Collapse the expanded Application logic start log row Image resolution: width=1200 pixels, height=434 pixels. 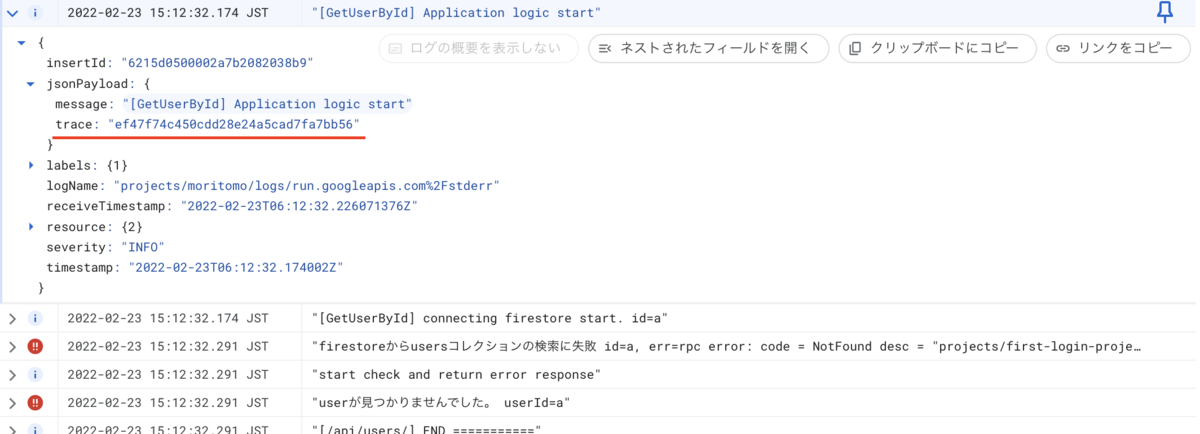[12, 13]
